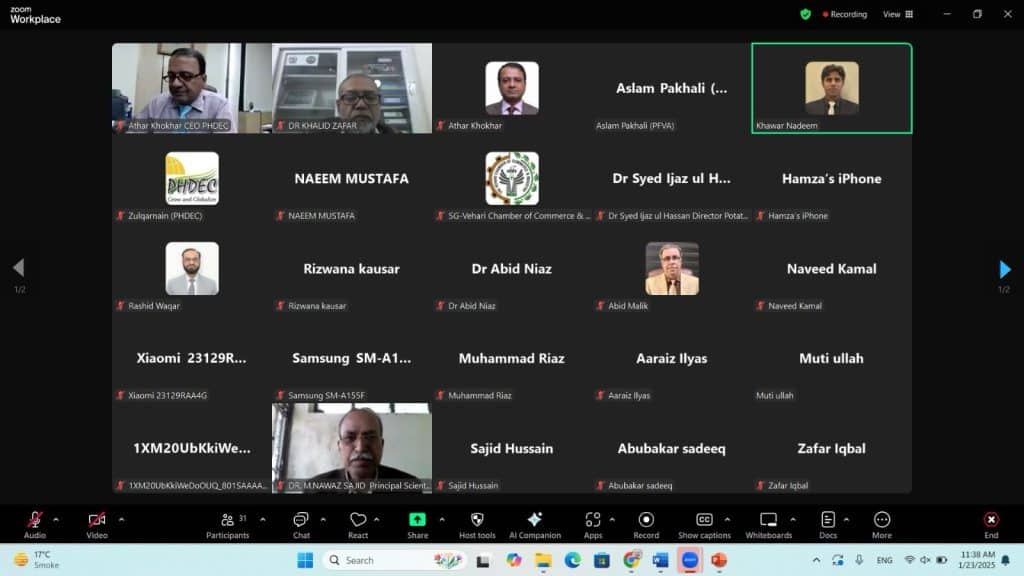Open the View layout menu

coord(898,14)
